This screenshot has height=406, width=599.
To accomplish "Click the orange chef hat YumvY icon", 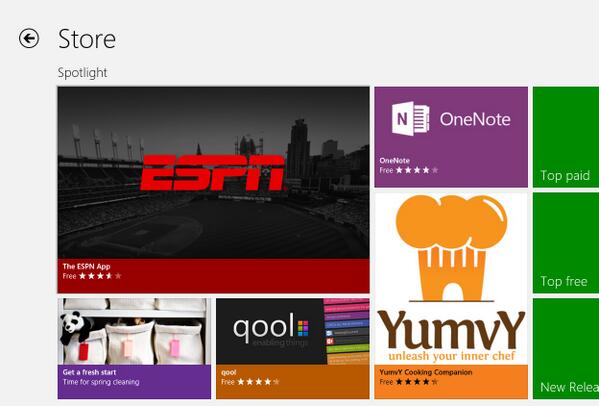I will 452,248.
